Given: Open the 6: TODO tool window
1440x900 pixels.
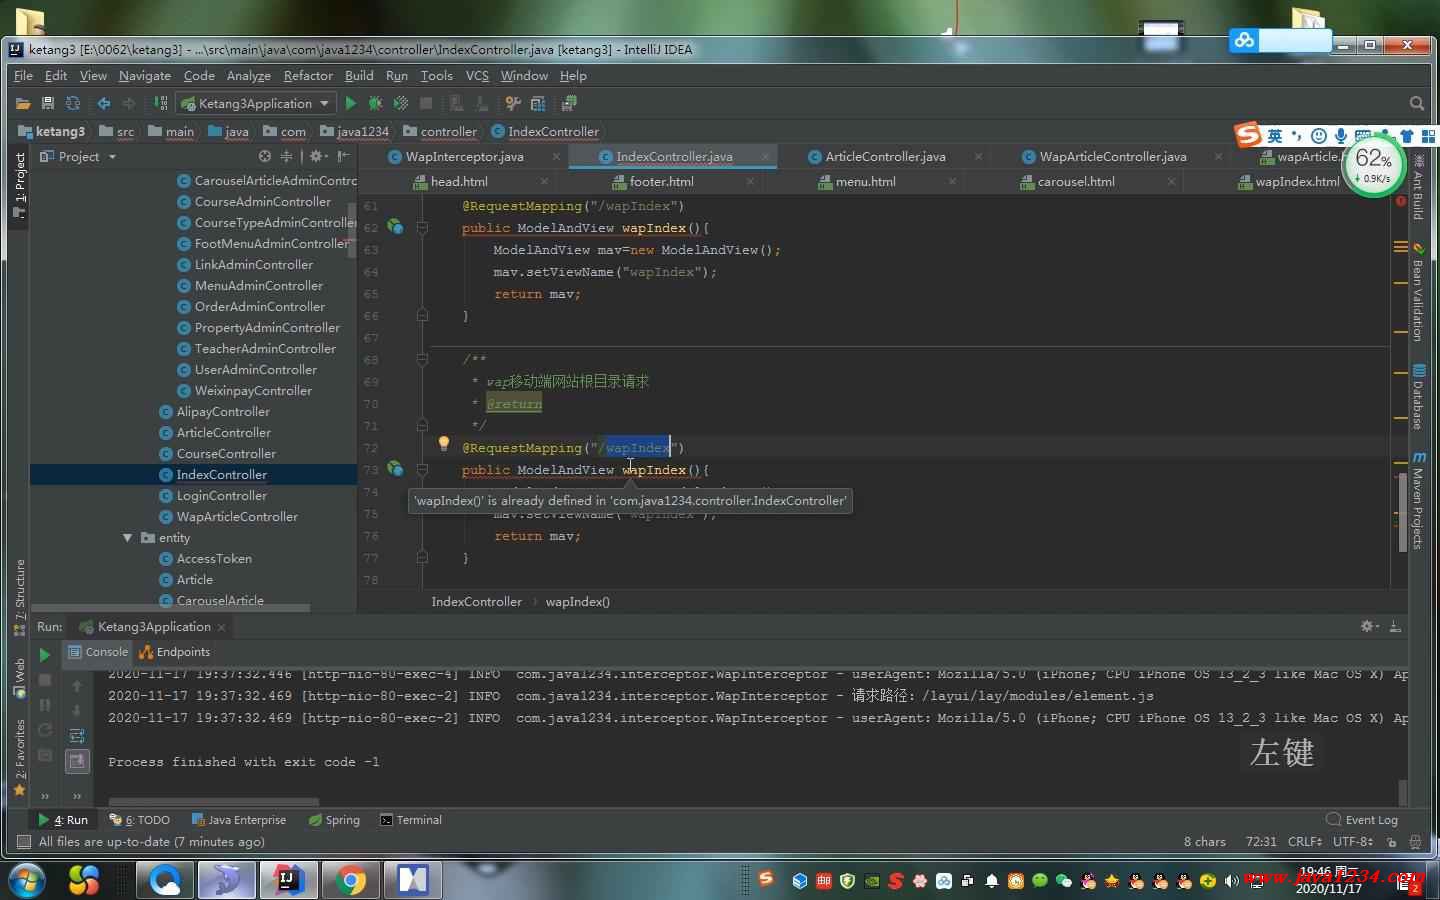Looking at the screenshot, I should coord(139,819).
